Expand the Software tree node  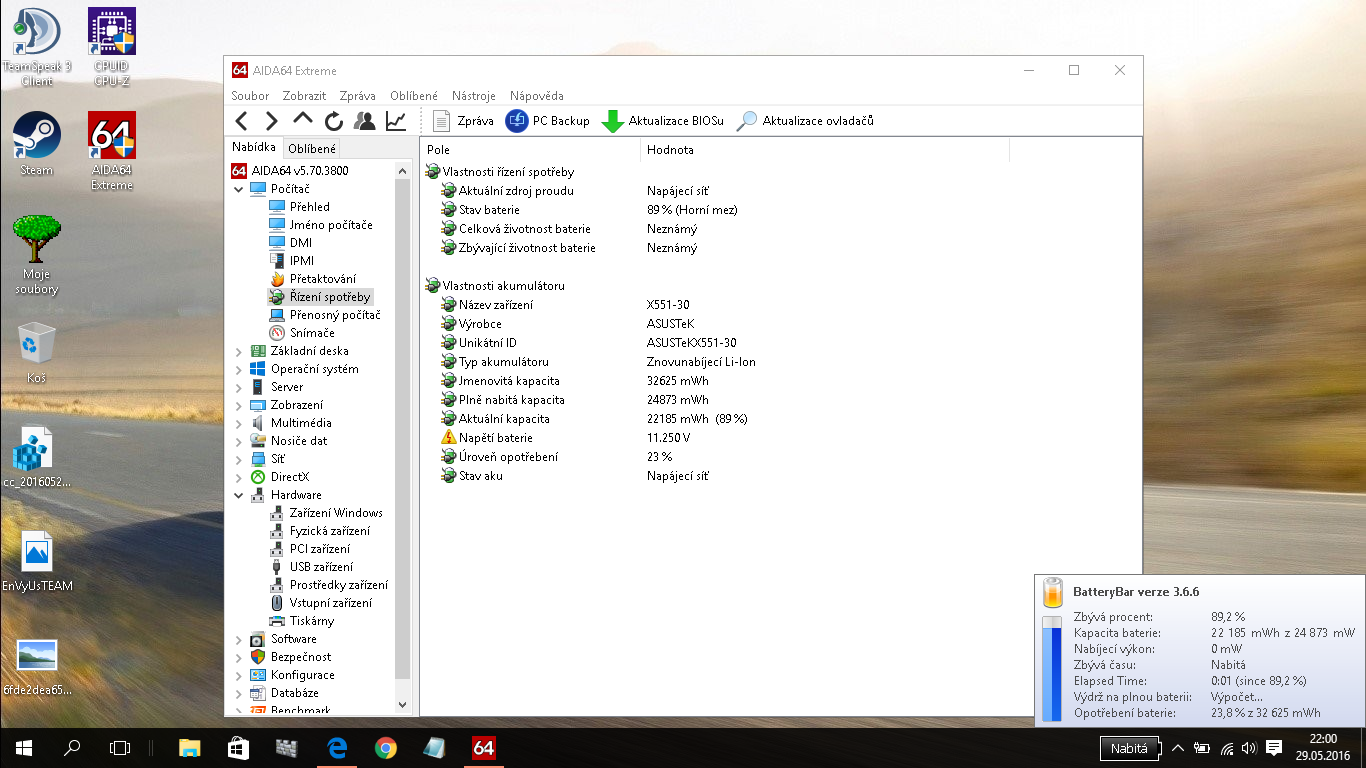[239, 639]
